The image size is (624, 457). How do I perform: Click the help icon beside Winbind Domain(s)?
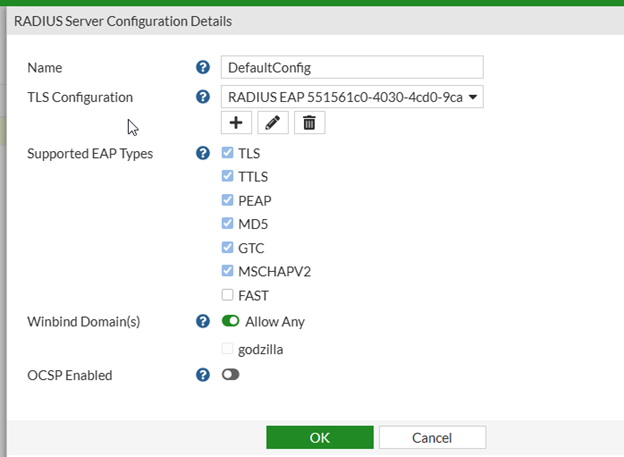coord(203,322)
